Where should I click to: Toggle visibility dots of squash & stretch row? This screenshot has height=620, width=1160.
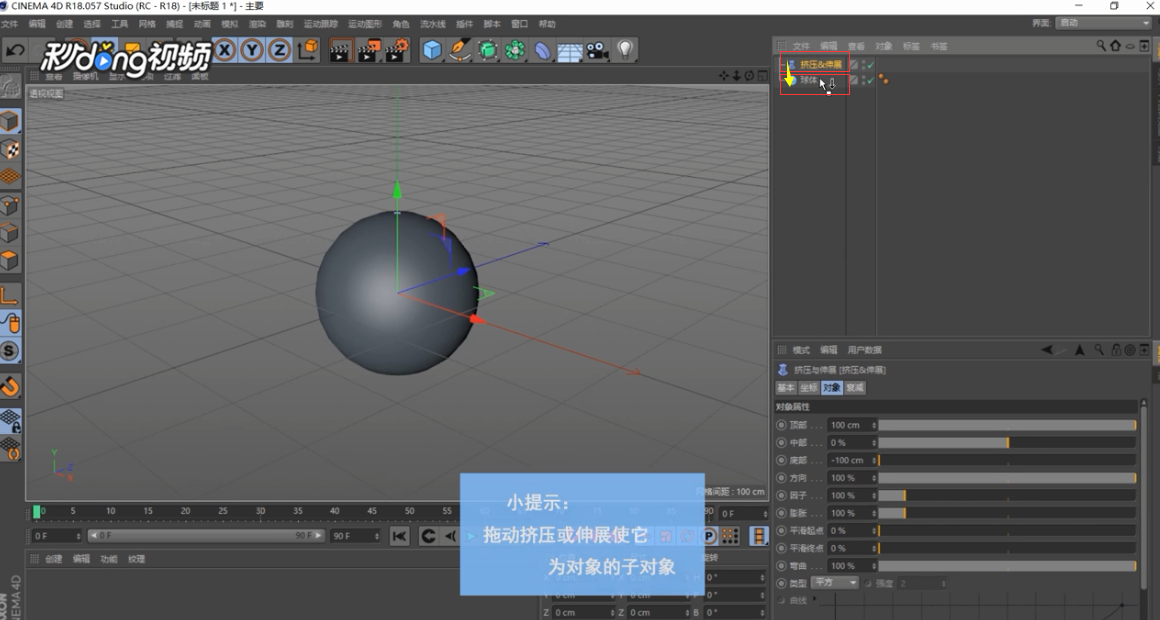pos(863,65)
